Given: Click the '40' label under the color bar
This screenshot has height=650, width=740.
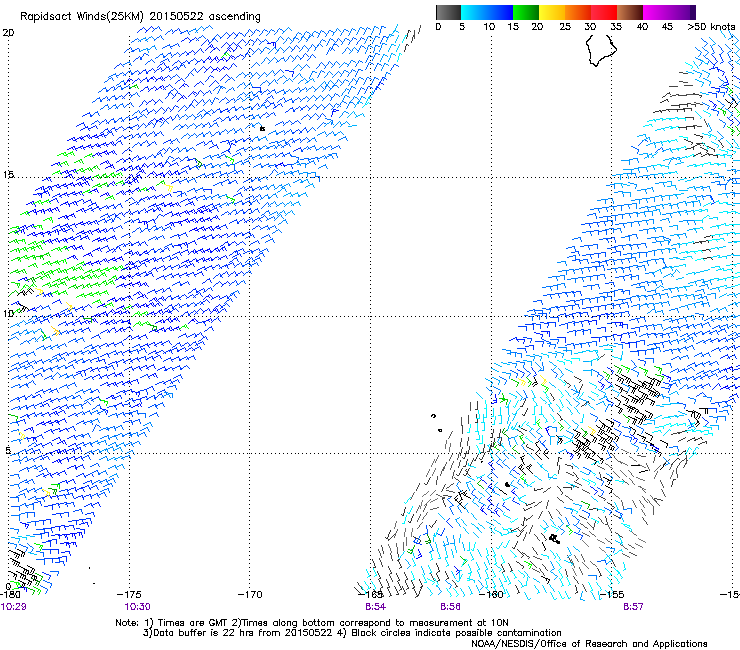Looking at the screenshot, I should (642, 27).
